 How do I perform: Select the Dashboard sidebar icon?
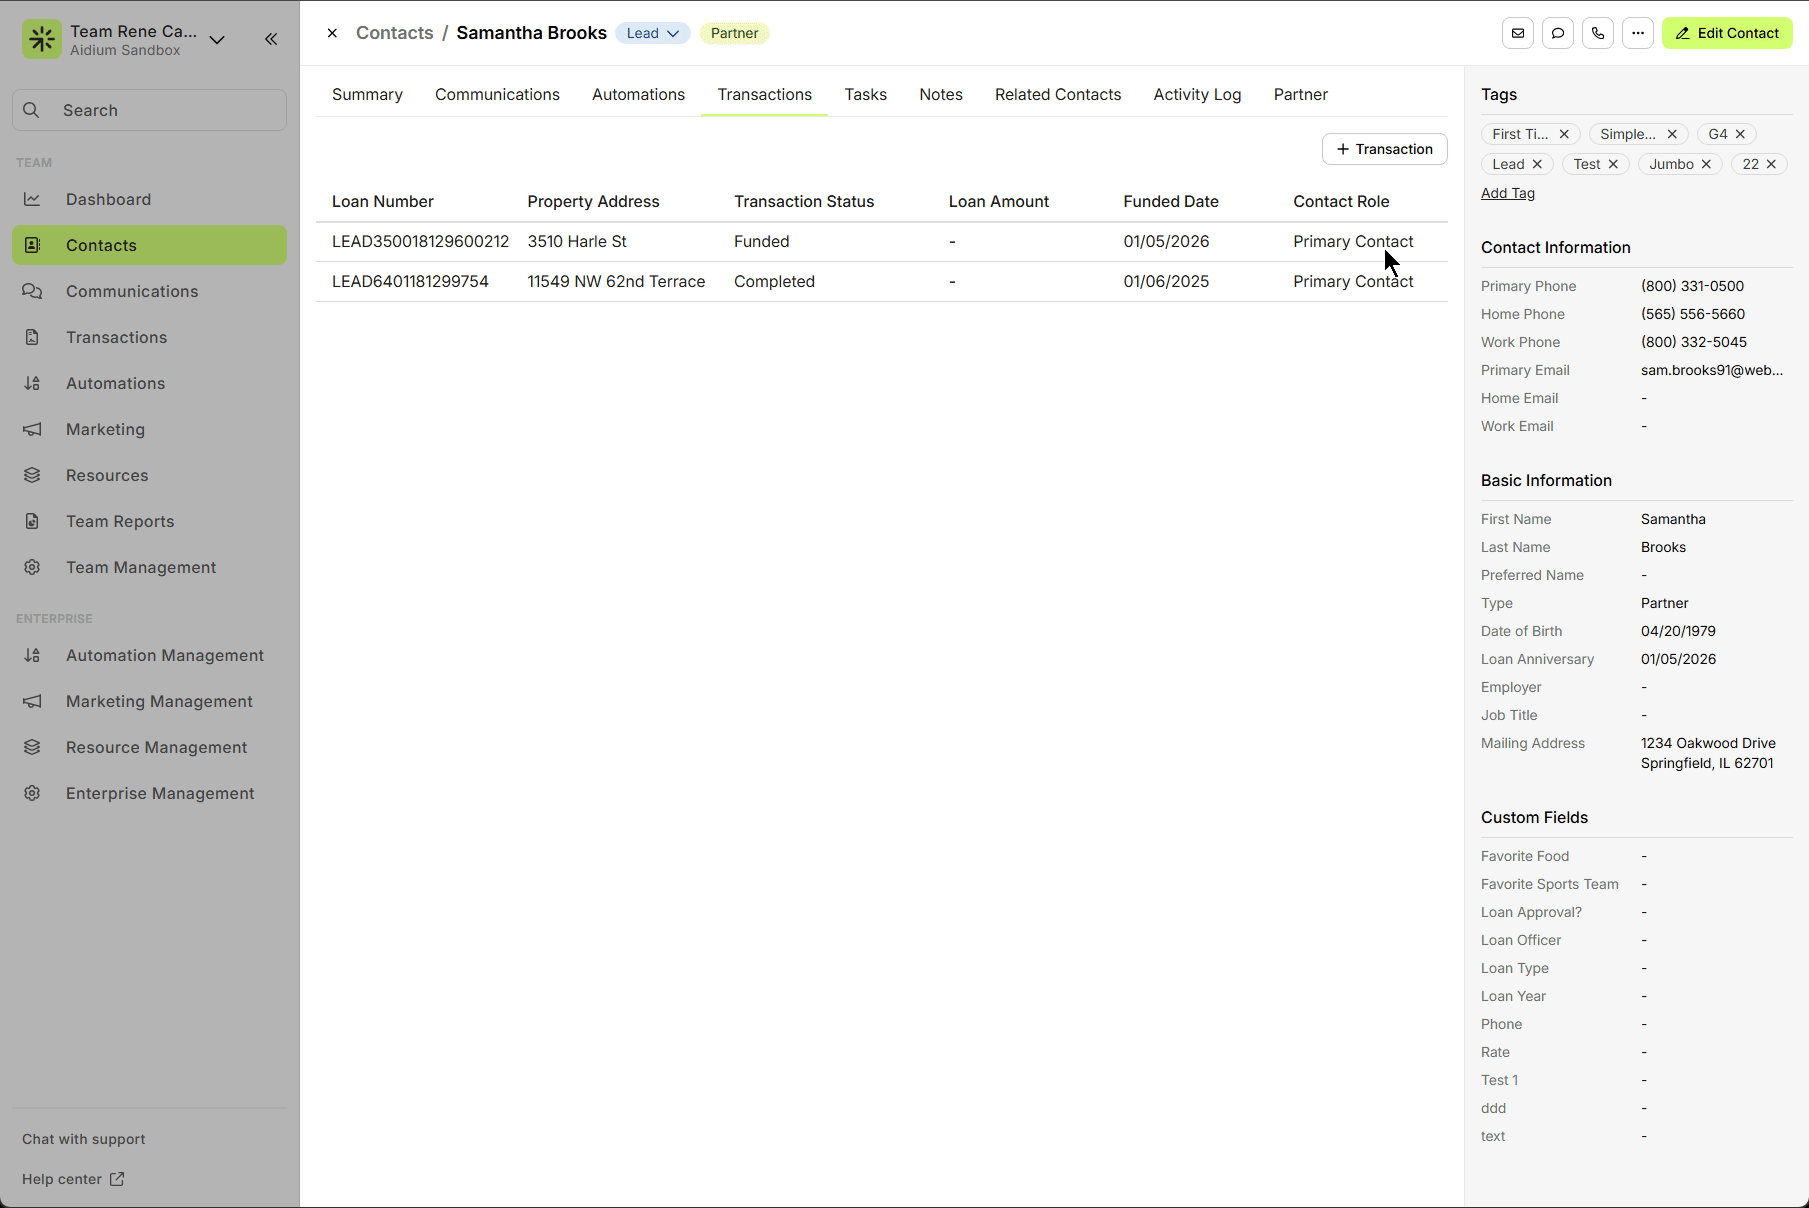(32, 199)
